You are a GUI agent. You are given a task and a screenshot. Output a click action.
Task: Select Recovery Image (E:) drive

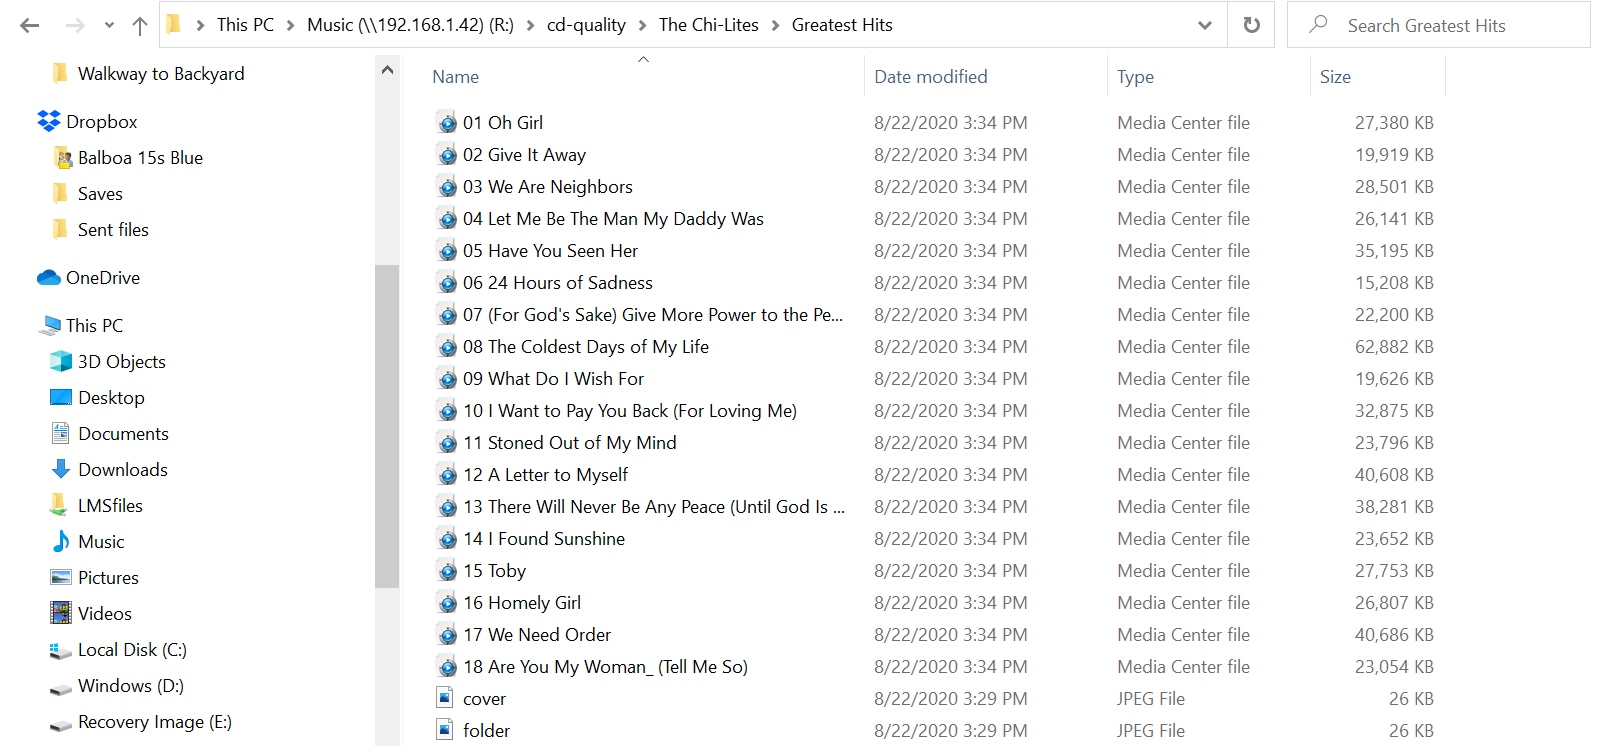tap(154, 722)
